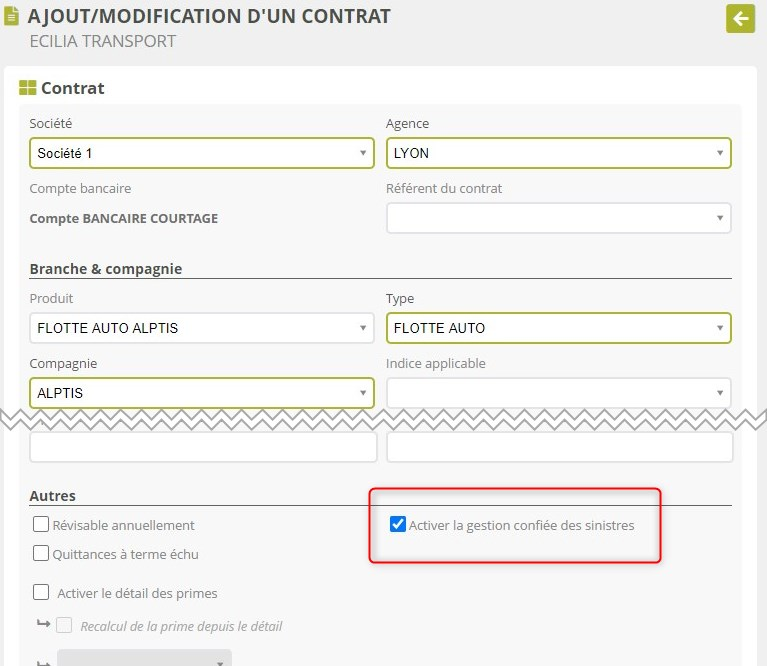Click the empty left text field above Autres
767x666 pixels.
point(203,447)
